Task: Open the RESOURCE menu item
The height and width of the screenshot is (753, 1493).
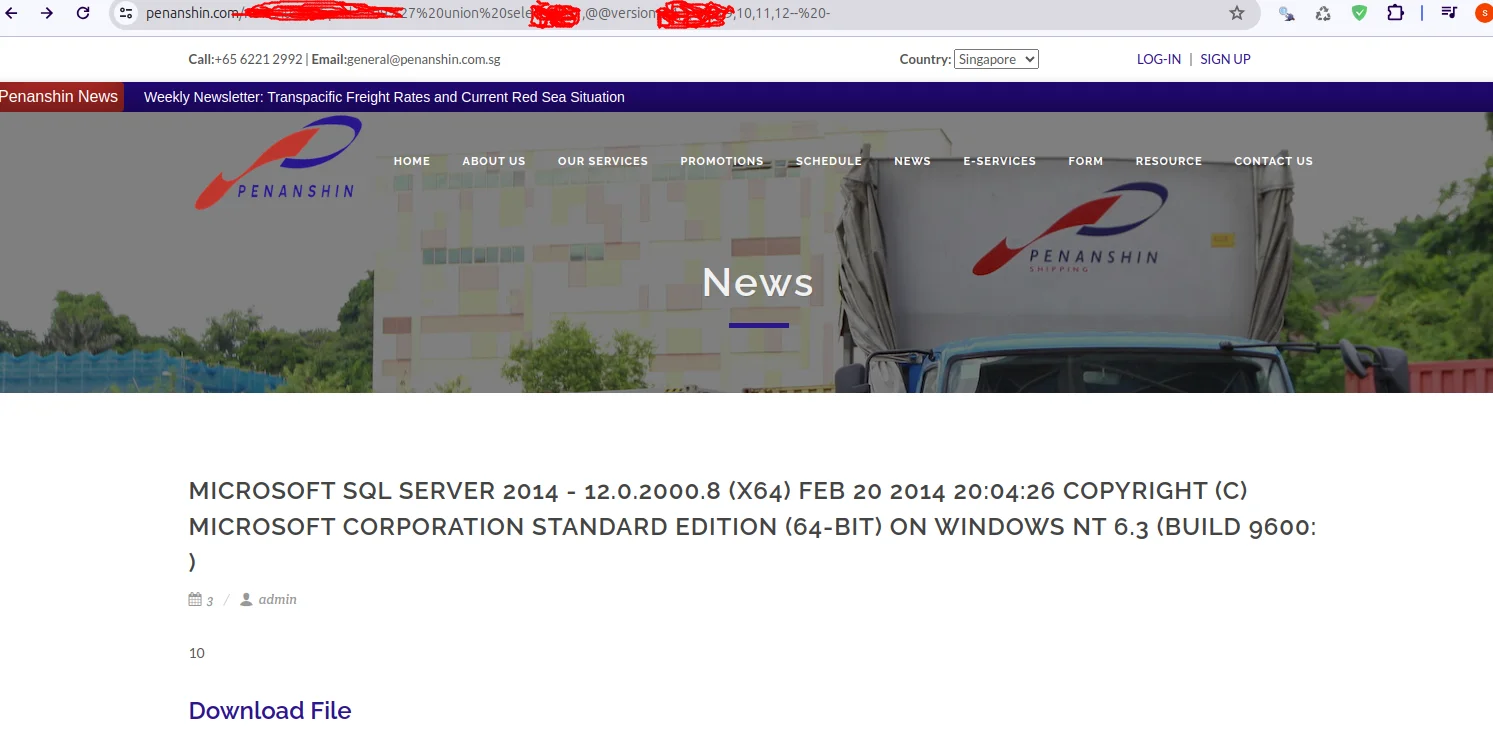Action: coord(1169,161)
